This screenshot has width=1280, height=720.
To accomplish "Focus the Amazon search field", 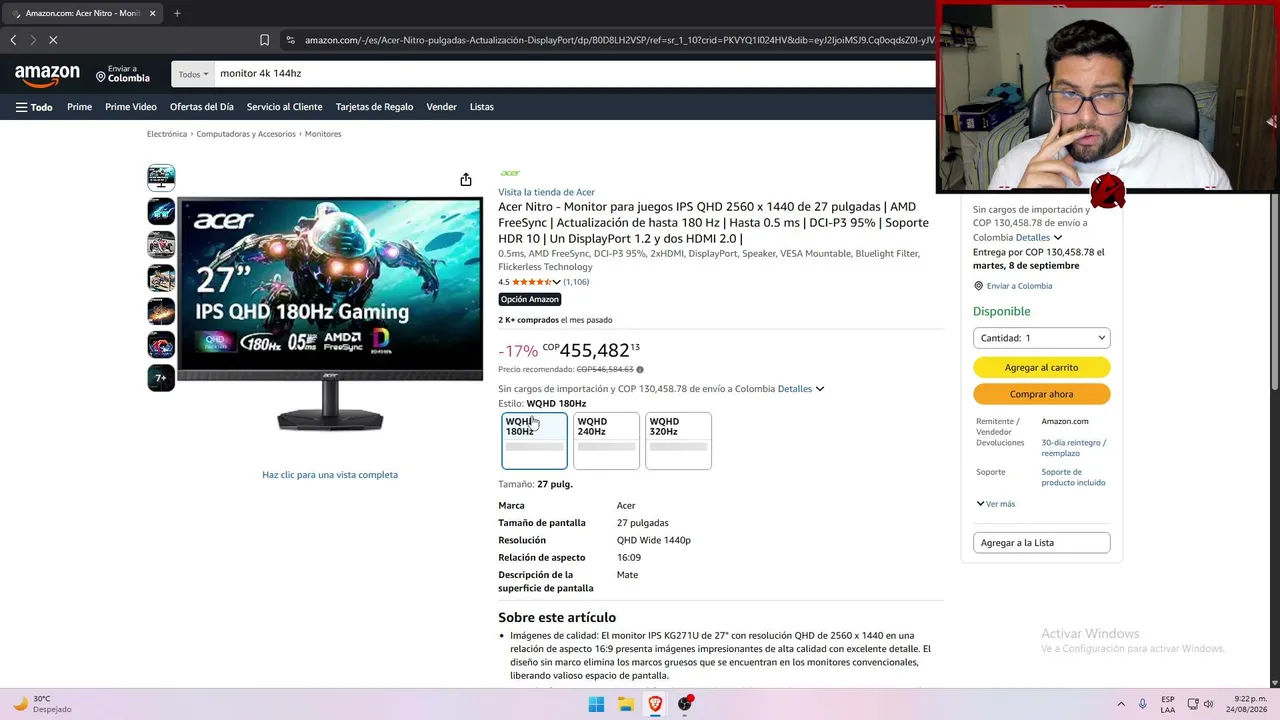I will [x=574, y=74].
